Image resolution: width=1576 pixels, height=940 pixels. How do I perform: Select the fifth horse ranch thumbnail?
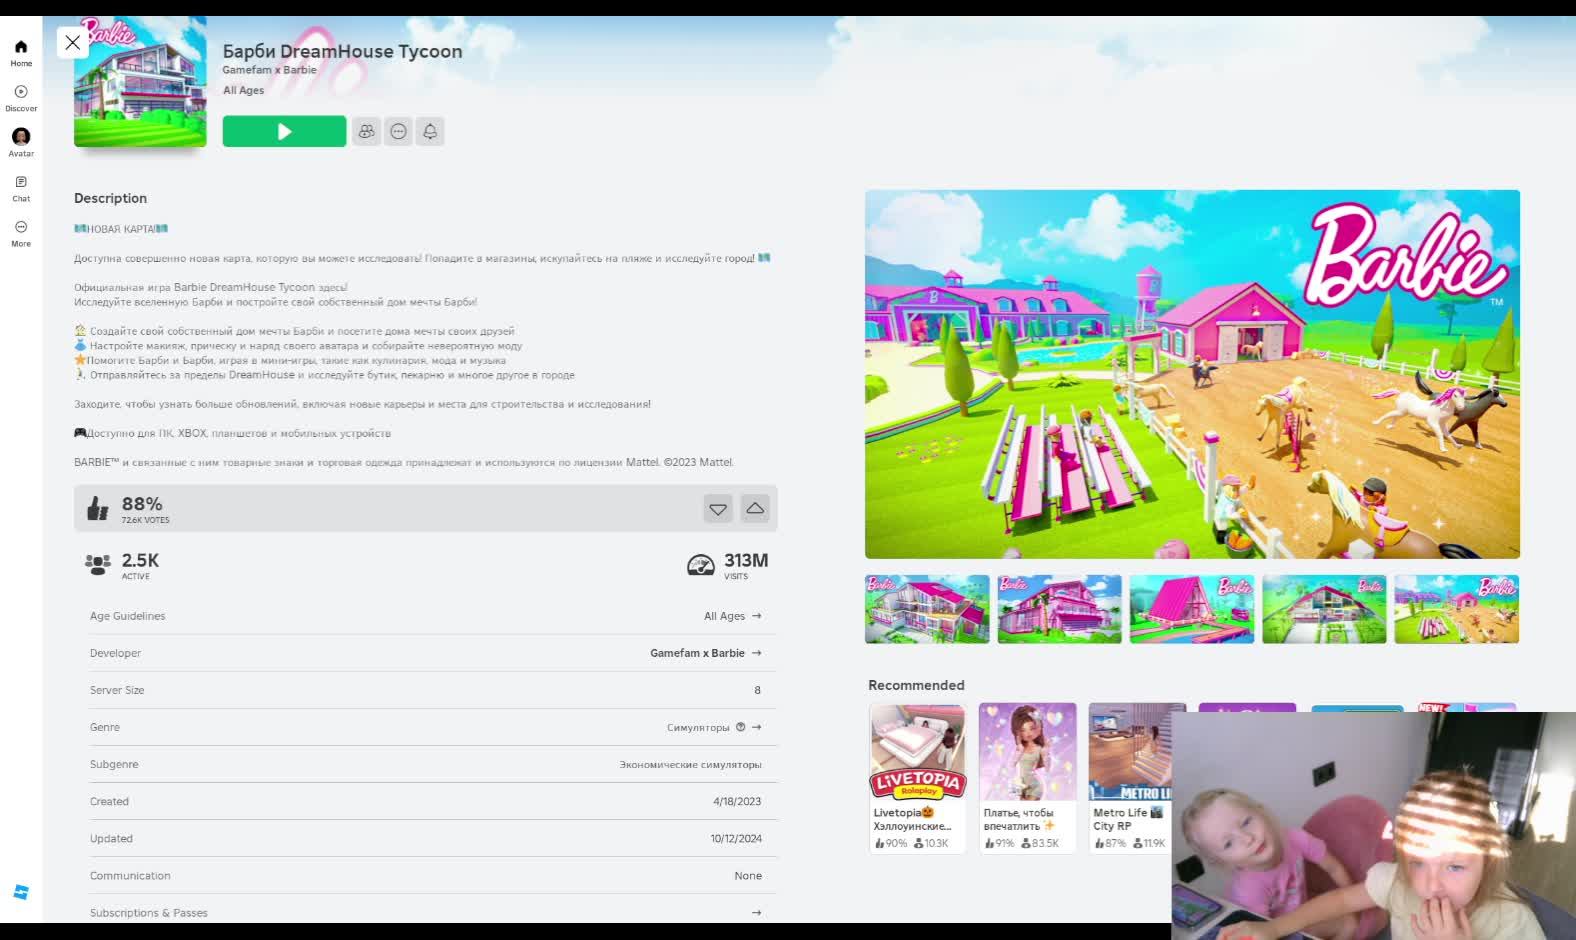(x=1456, y=609)
